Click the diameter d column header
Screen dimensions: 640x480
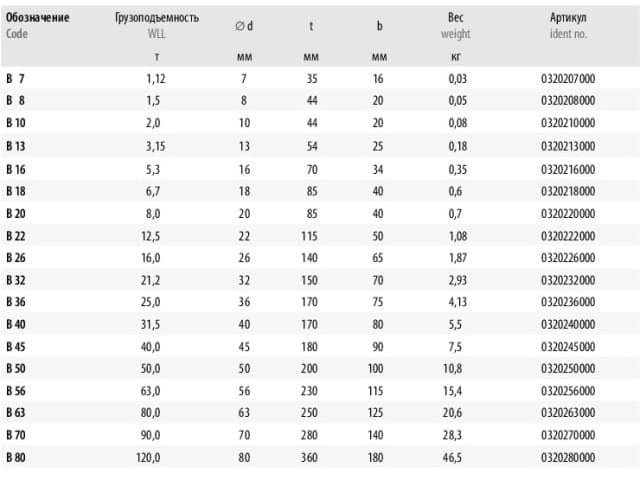[244, 26]
